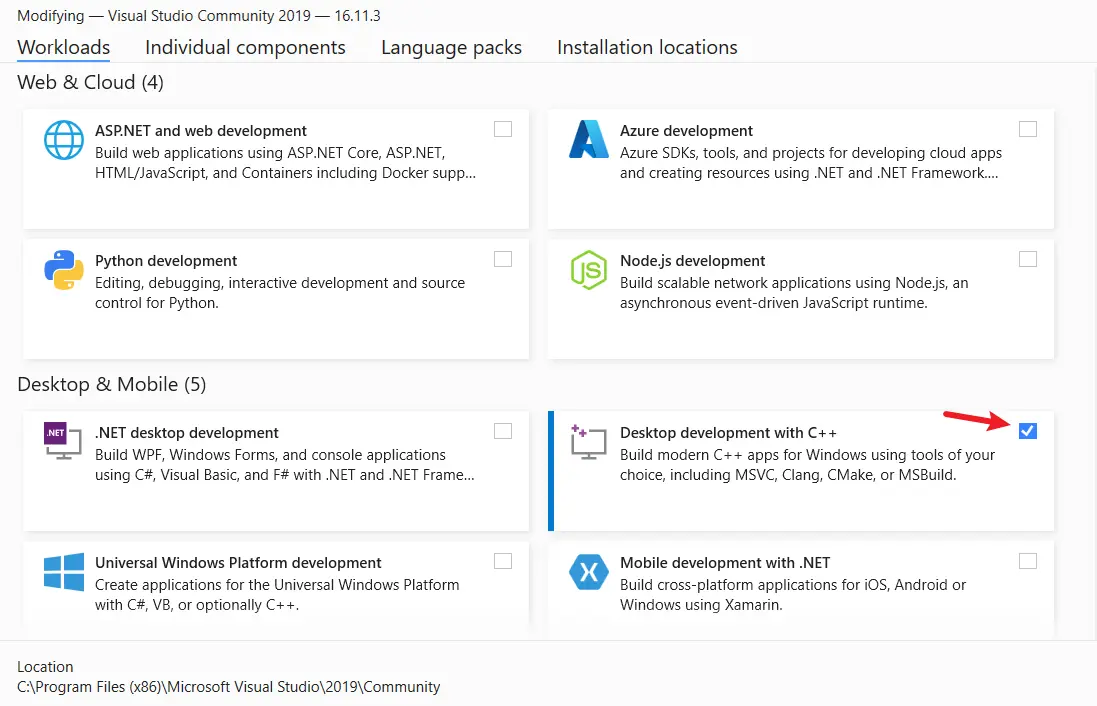Check the Azure development workload box
The height and width of the screenshot is (706, 1097).
point(1028,129)
